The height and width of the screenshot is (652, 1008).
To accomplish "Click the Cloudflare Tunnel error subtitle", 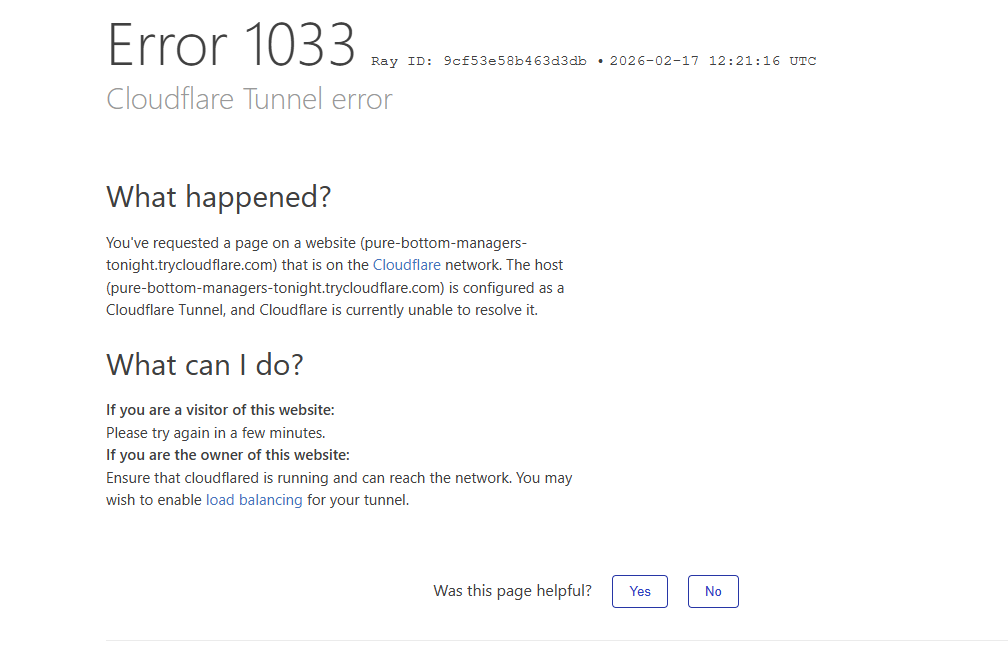I will [249, 99].
